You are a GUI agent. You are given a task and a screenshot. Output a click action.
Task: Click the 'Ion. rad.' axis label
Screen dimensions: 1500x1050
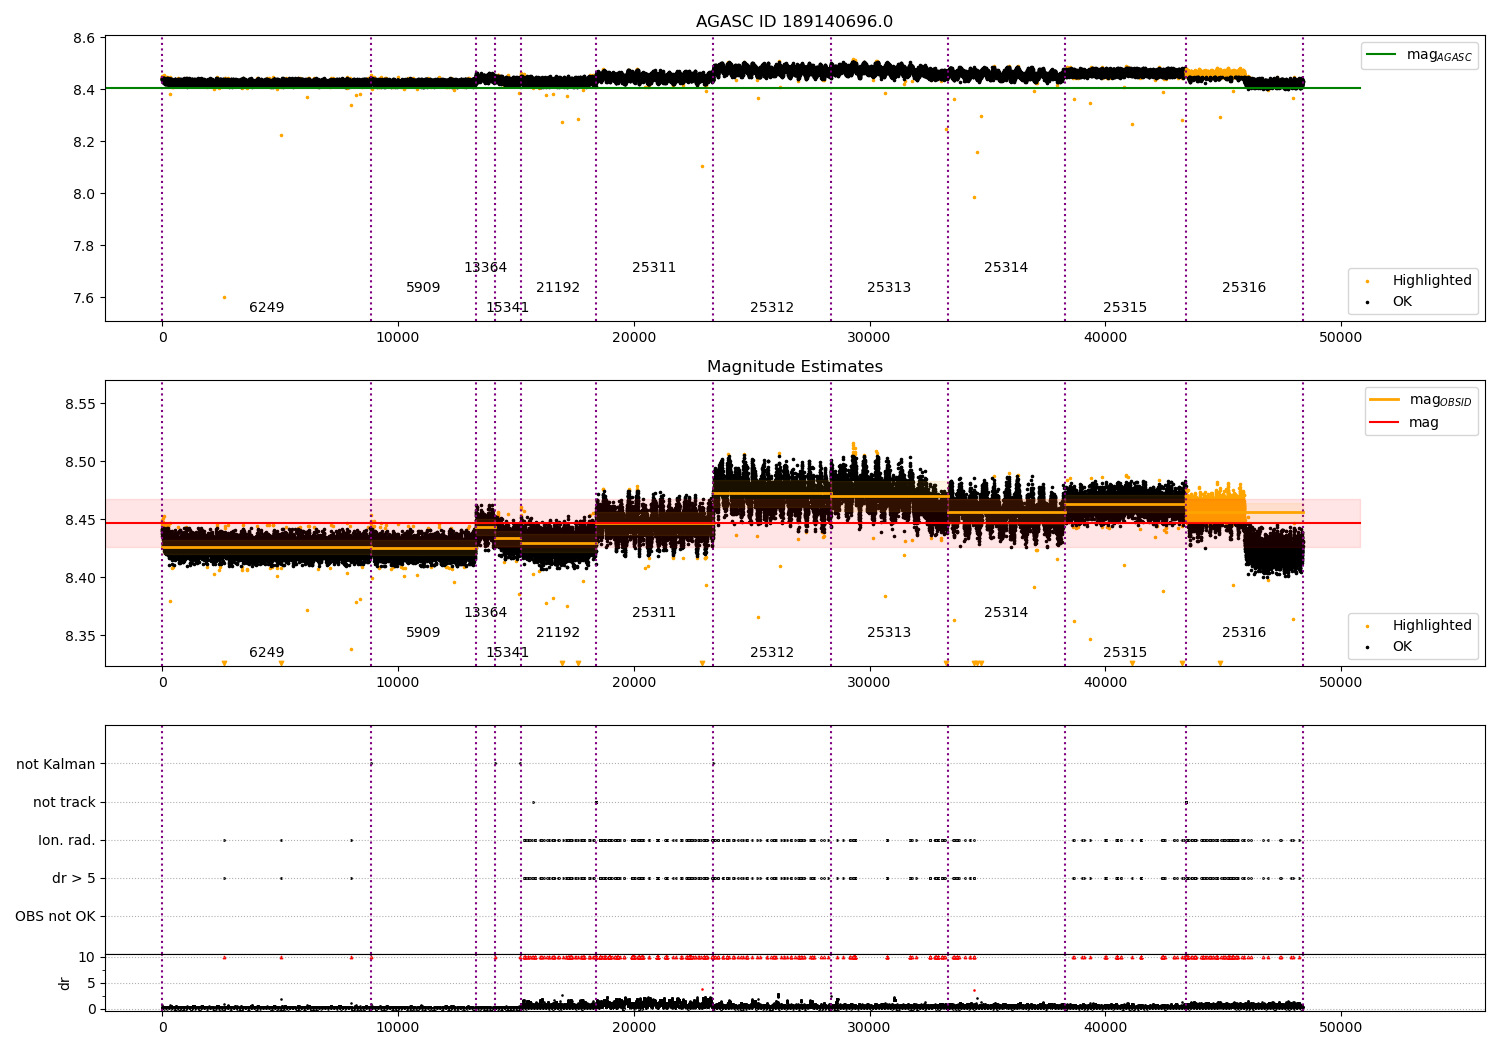pos(67,840)
